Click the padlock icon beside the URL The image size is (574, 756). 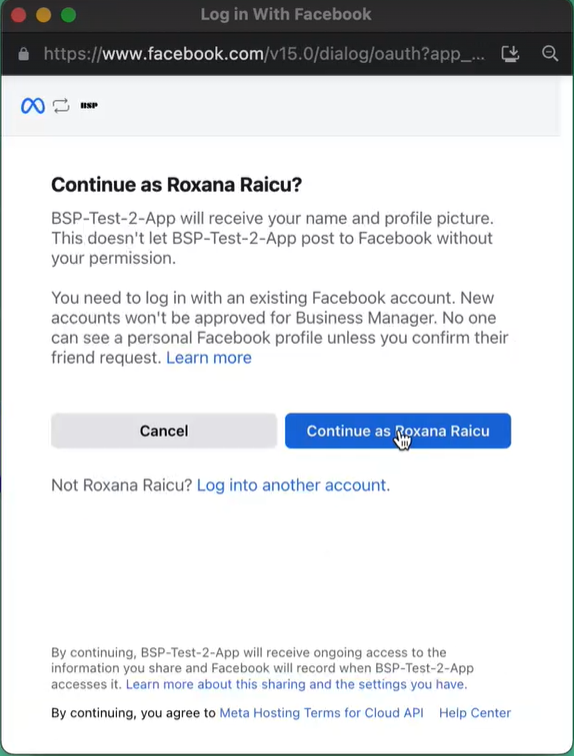[23, 54]
